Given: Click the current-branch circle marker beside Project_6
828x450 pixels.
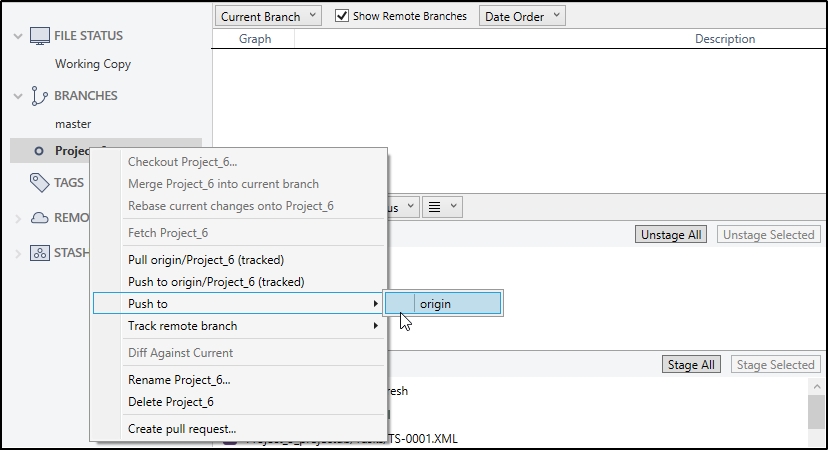Looking at the screenshot, I should click(39, 151).
